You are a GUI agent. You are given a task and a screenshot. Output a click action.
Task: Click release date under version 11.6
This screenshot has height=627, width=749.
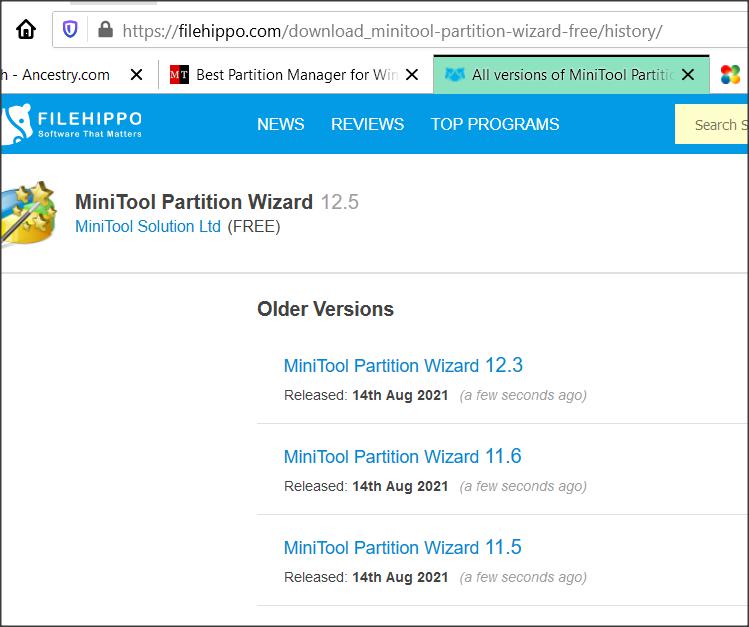[400, 486]
